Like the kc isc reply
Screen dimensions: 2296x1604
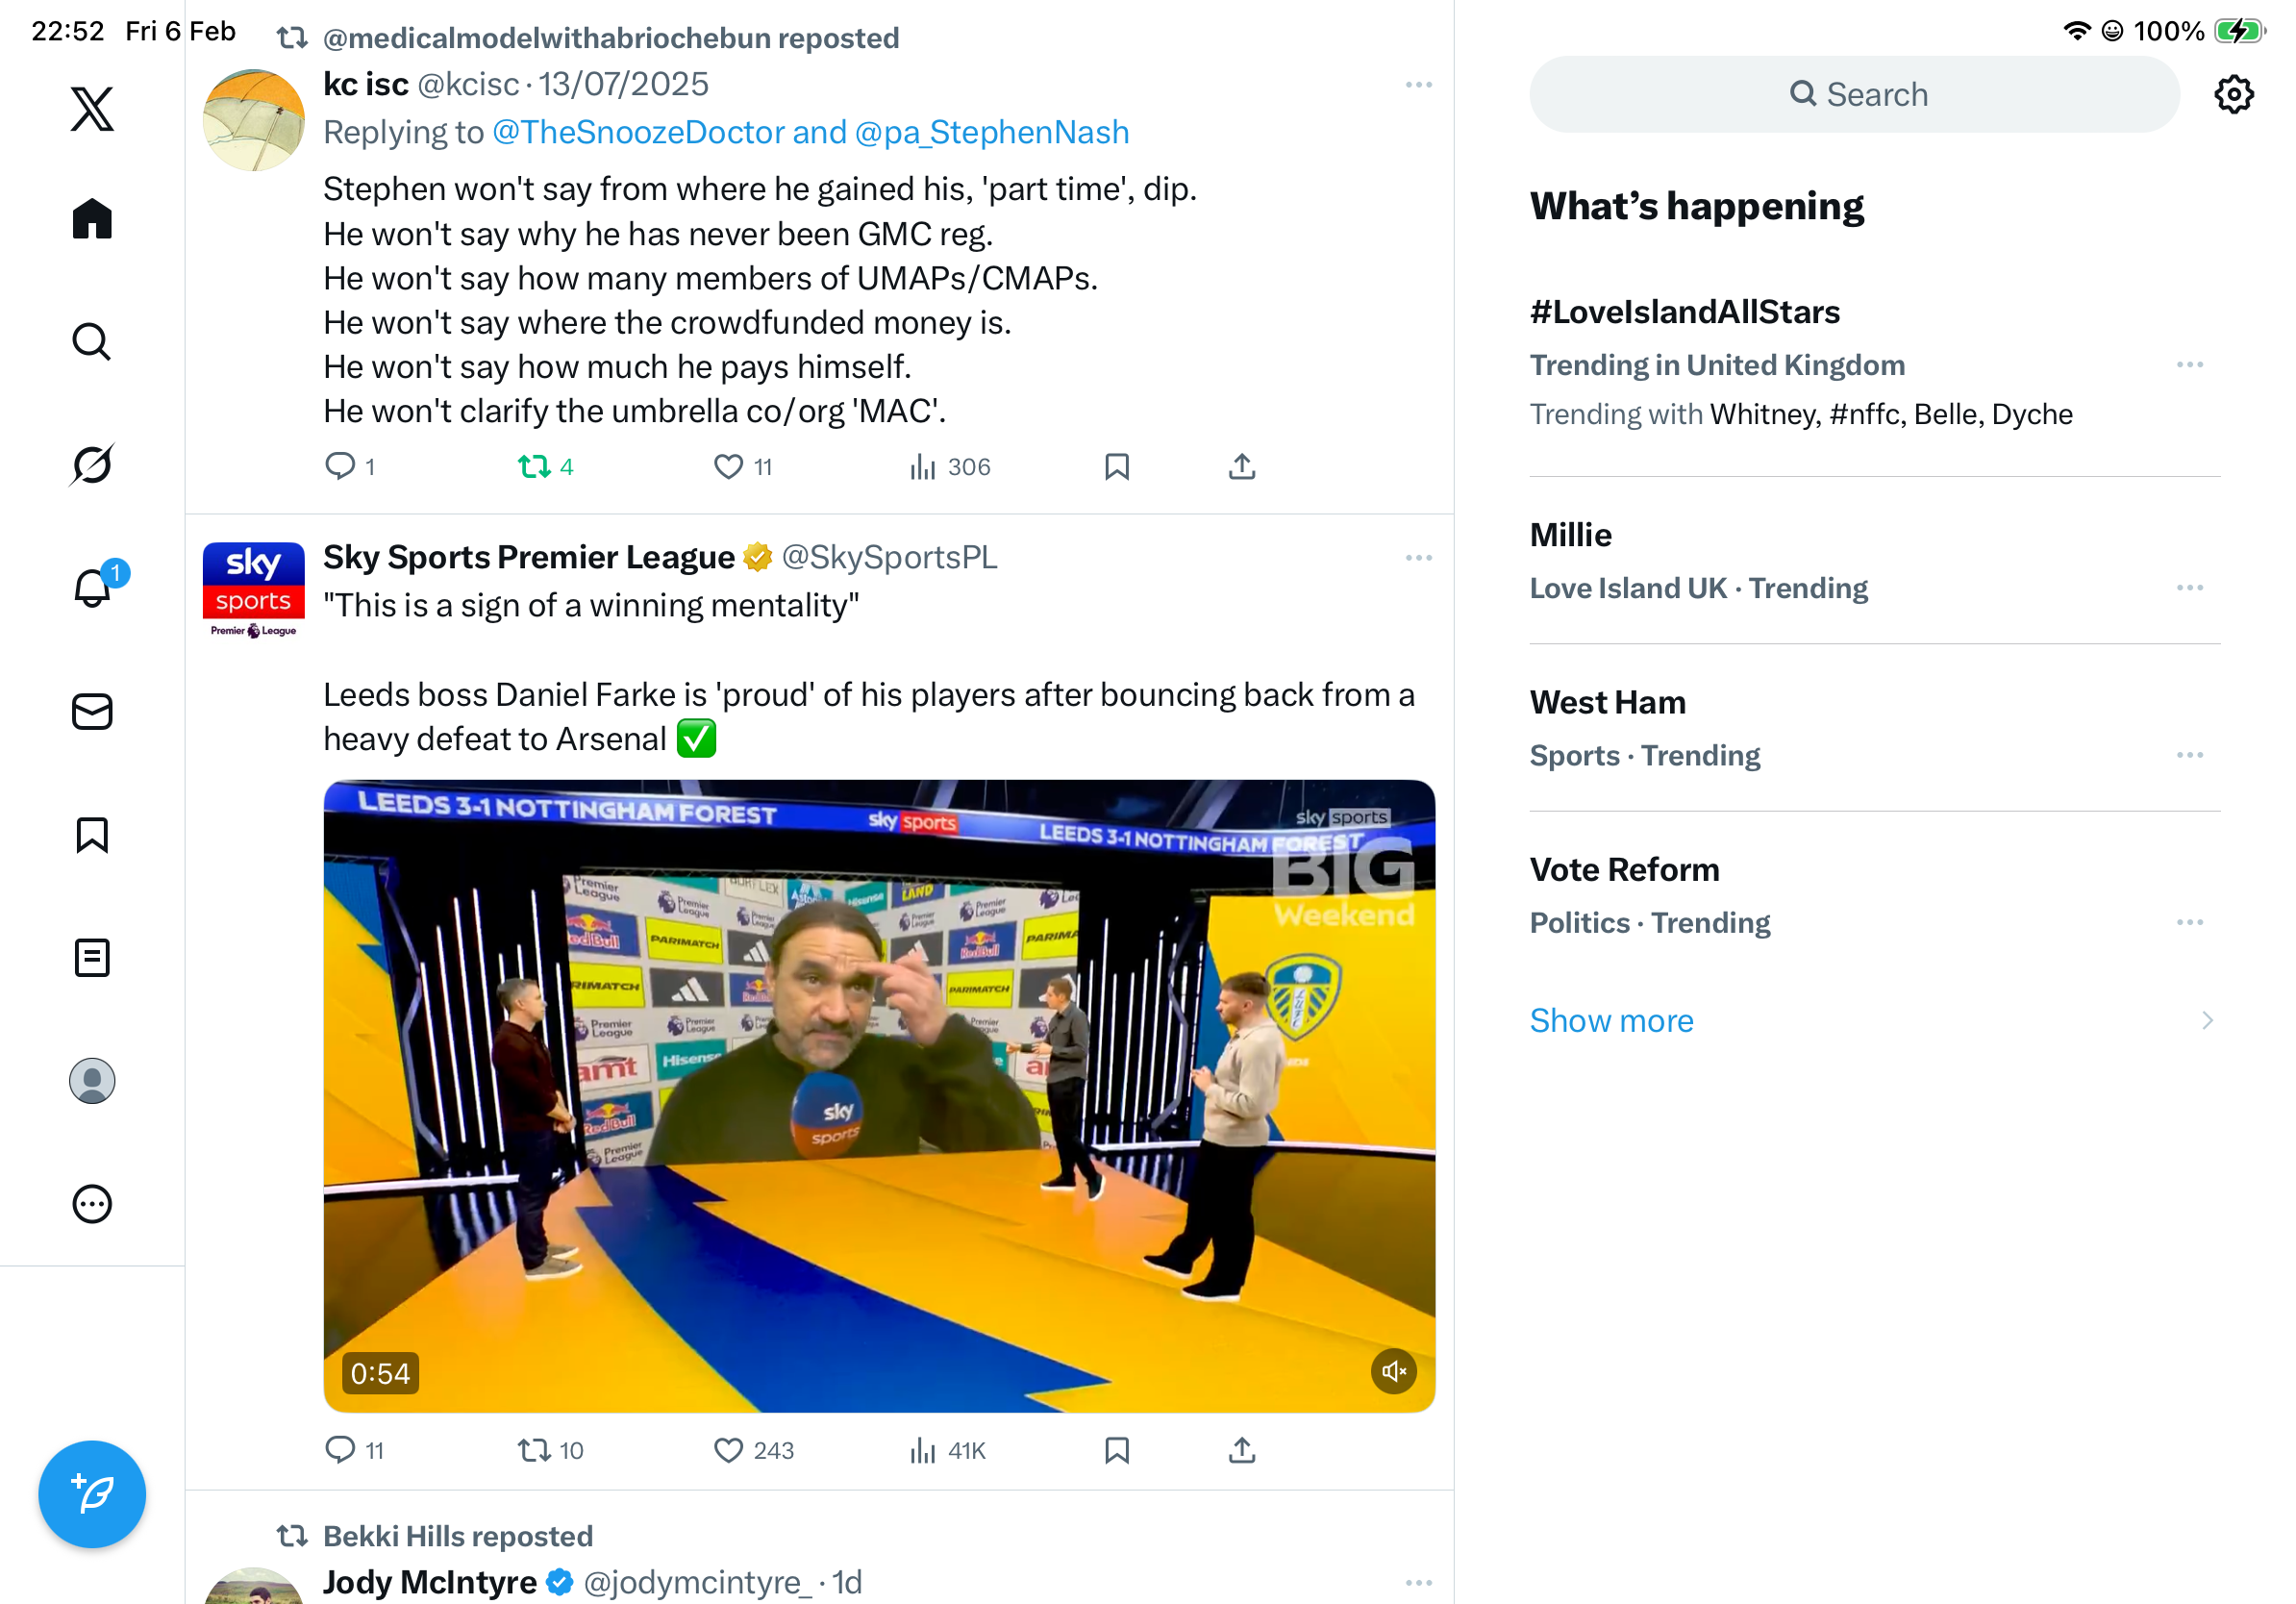coord(728,466)
